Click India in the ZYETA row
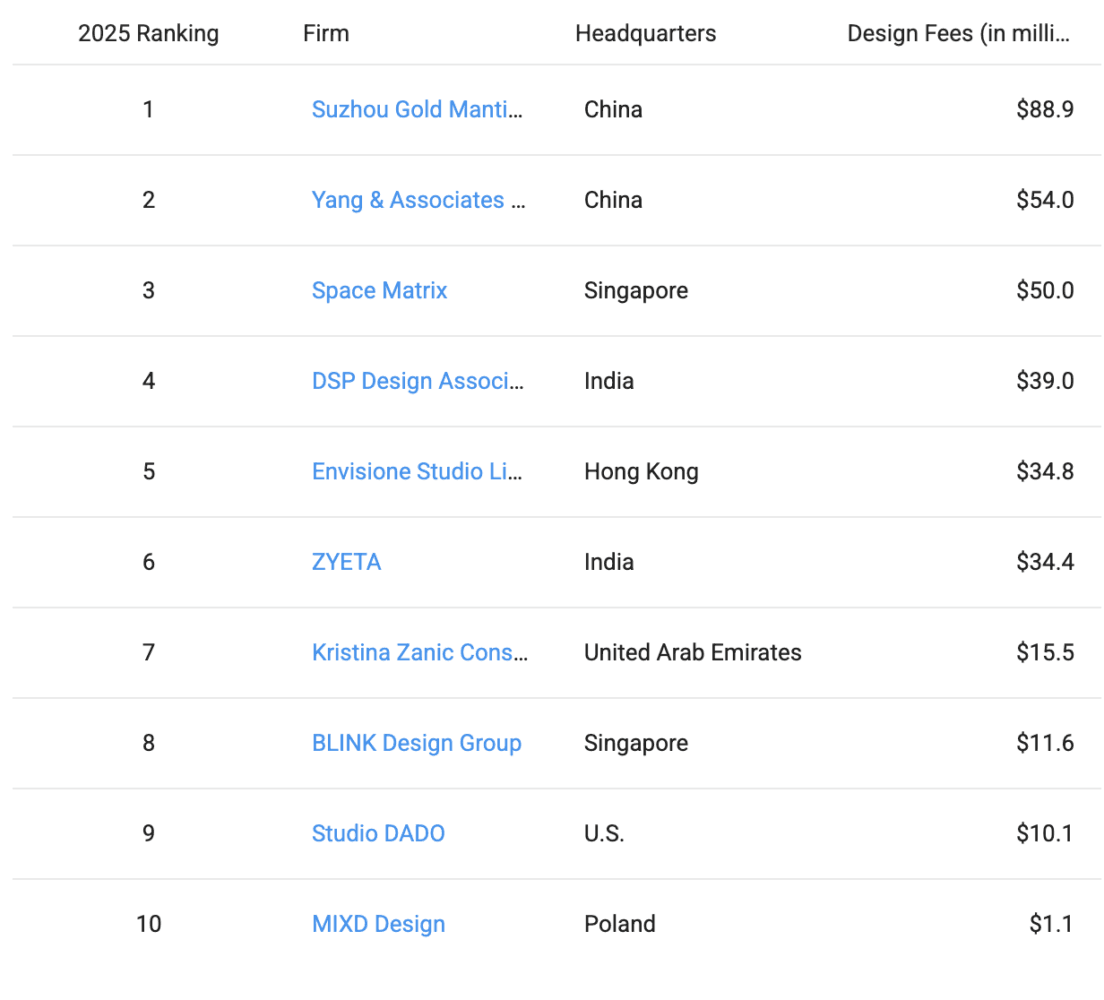 point(609,563)
